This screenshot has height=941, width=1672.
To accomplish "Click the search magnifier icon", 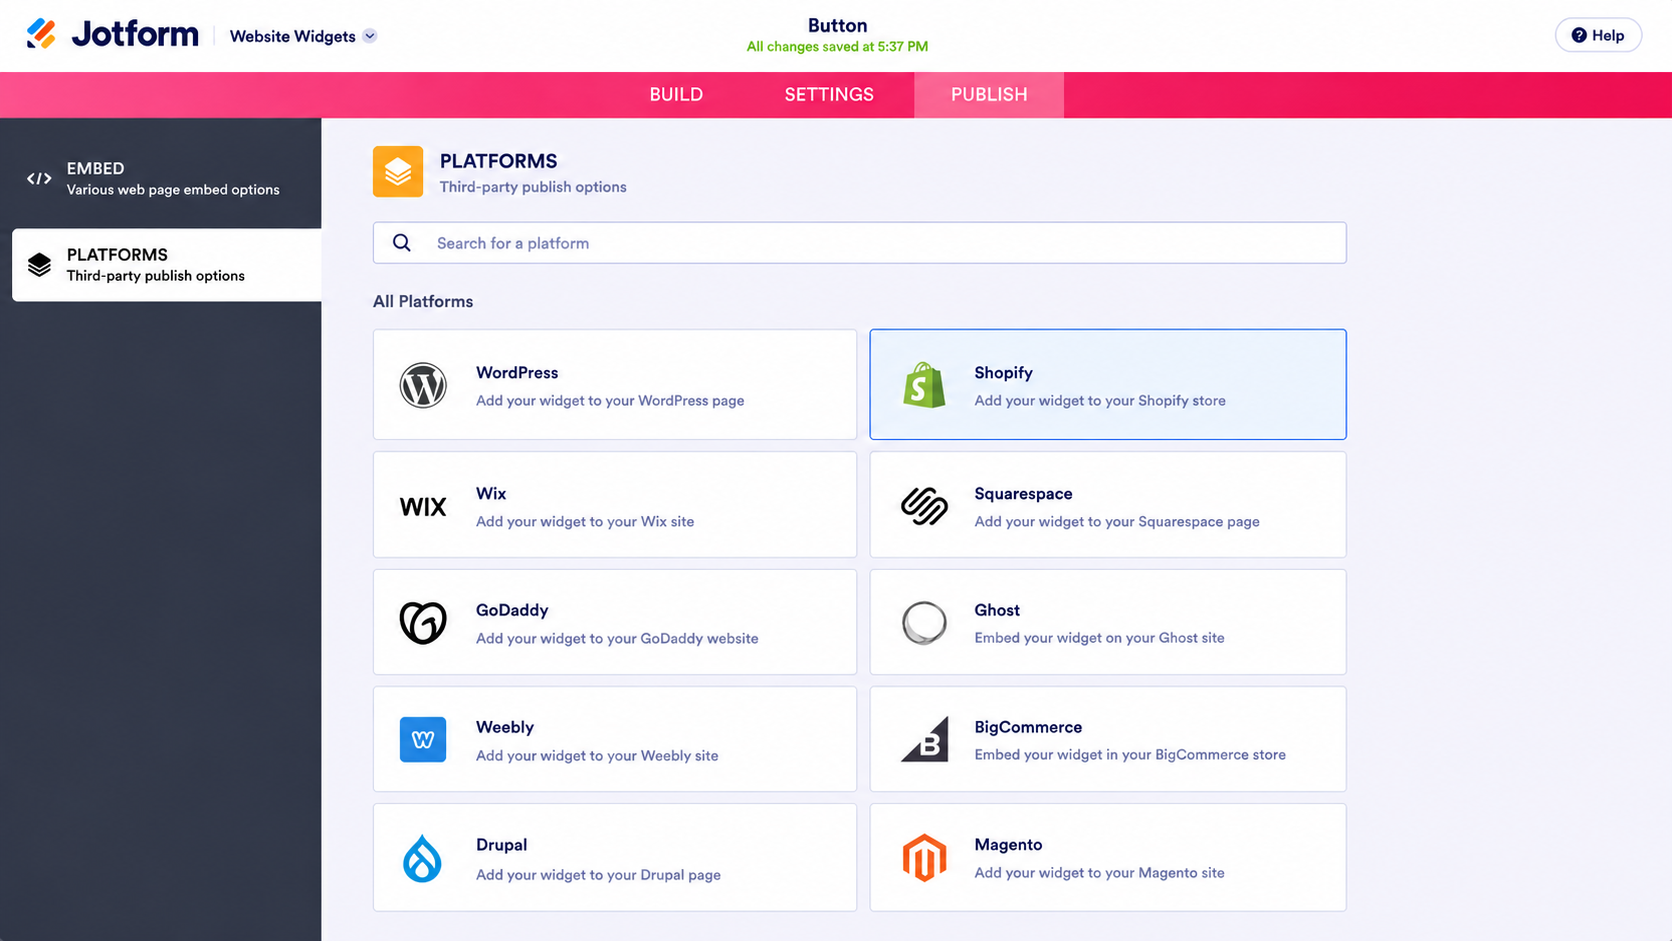I will click(x=402, y=243).
